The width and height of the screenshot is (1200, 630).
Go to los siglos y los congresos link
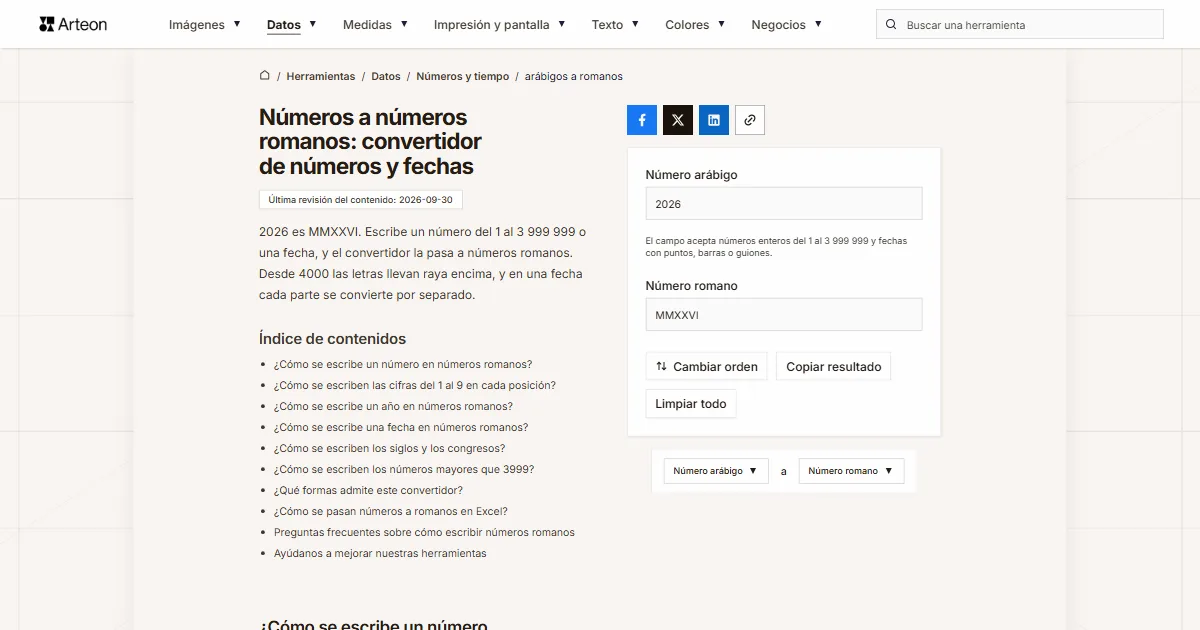pyautogui.click(x=390, y=449)
